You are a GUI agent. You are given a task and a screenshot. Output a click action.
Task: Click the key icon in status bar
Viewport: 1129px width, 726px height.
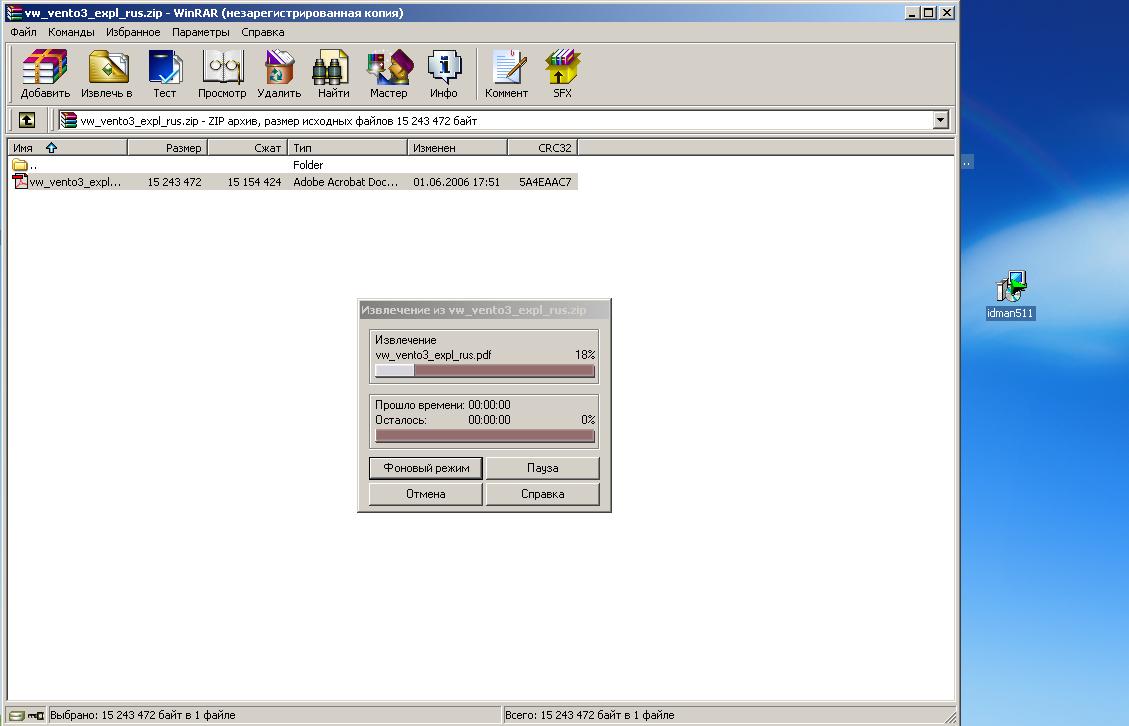coord(36,715)
